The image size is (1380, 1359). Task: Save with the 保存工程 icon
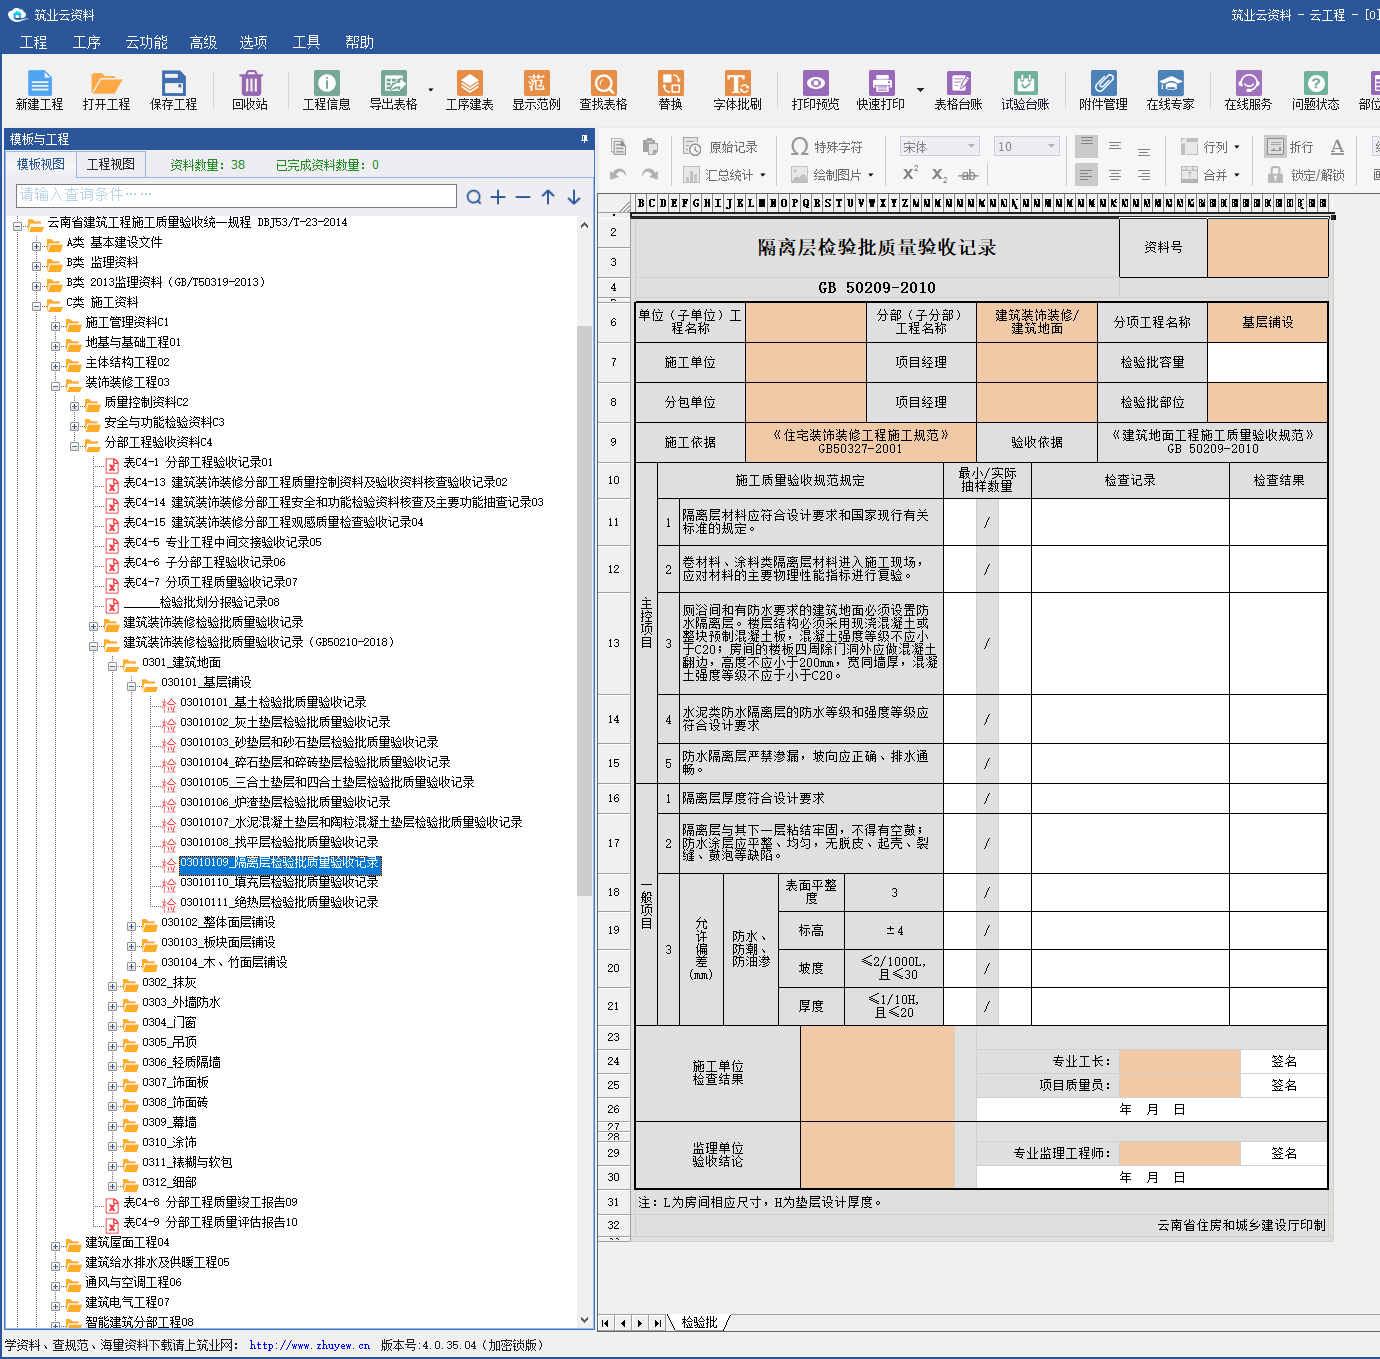click(173, 90)
